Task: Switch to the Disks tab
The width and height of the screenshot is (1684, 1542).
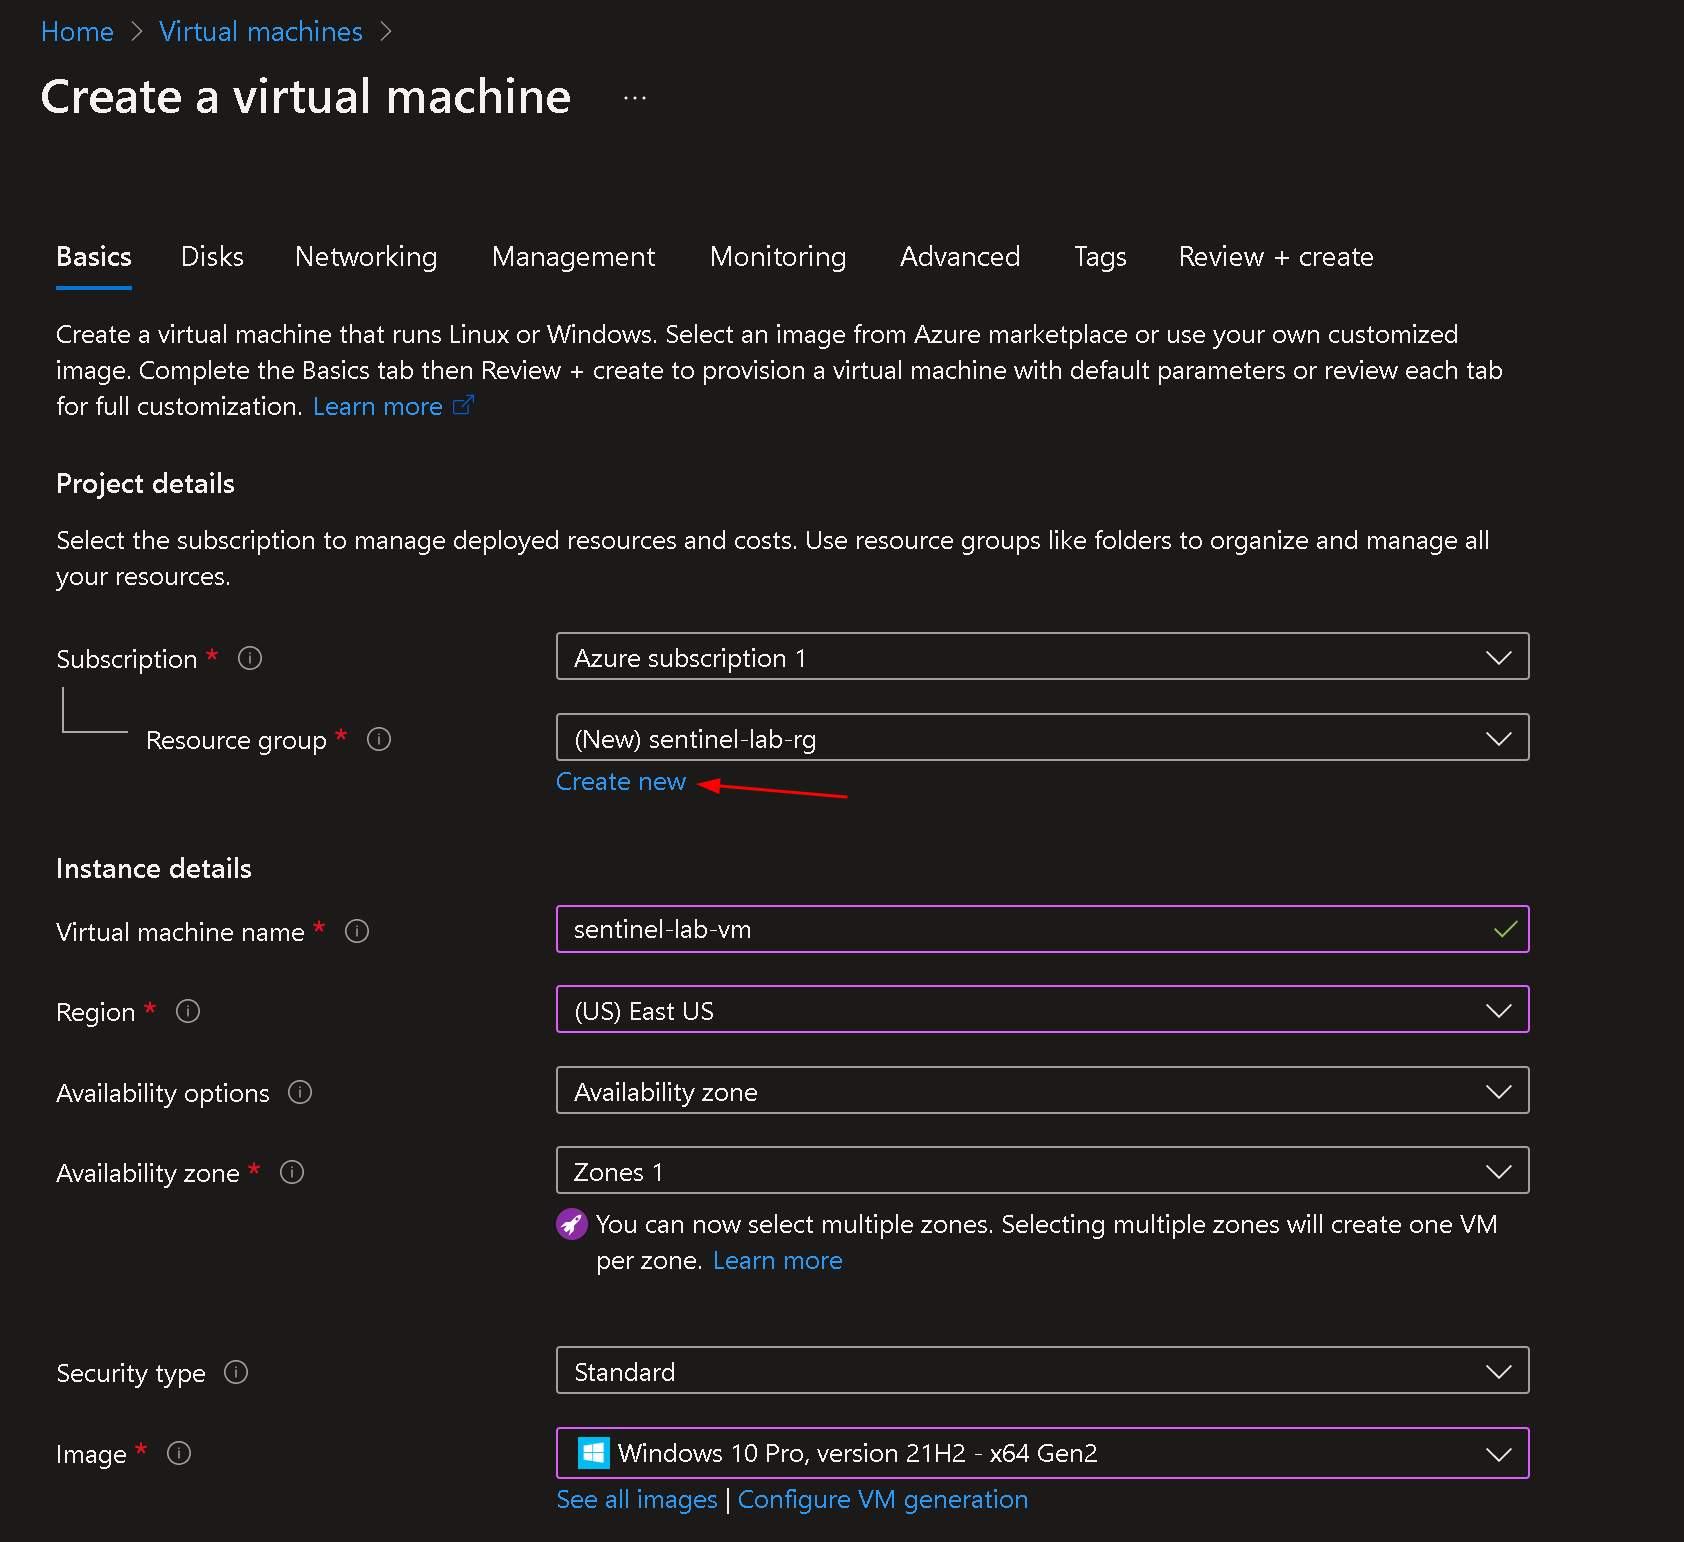Action: click(x=212, y=257)
